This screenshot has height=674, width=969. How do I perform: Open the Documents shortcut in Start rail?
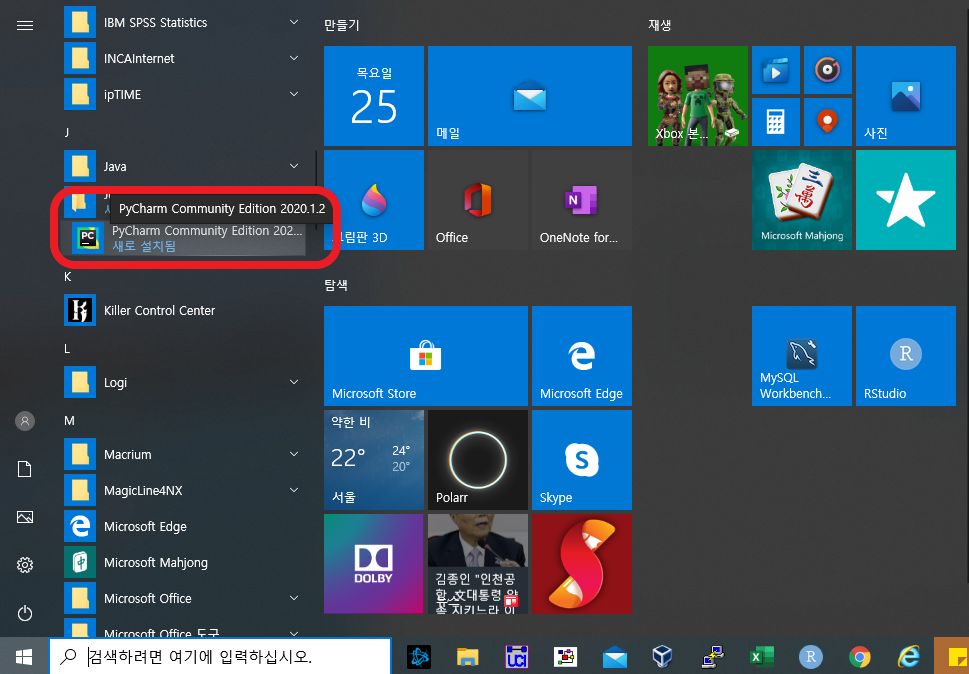tap(25, 470)
